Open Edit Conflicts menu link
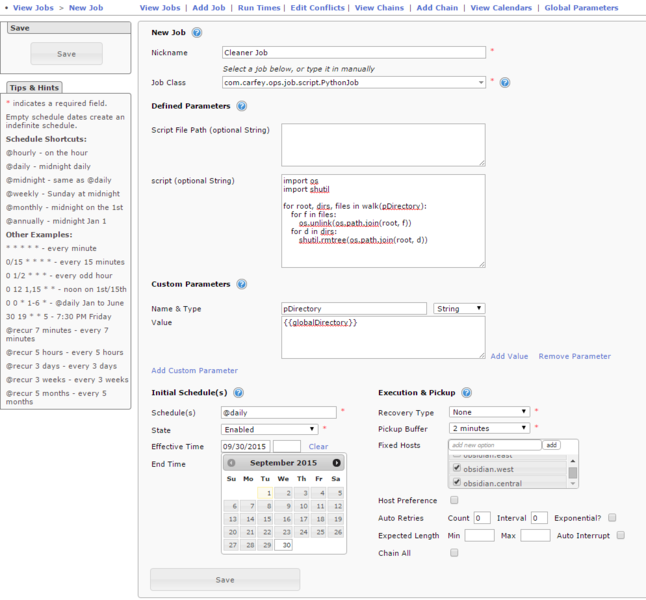 tap(317, 7)
